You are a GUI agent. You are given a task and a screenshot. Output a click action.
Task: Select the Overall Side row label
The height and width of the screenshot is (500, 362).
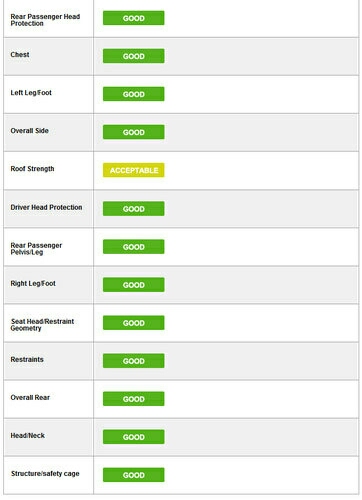(29, 131)
